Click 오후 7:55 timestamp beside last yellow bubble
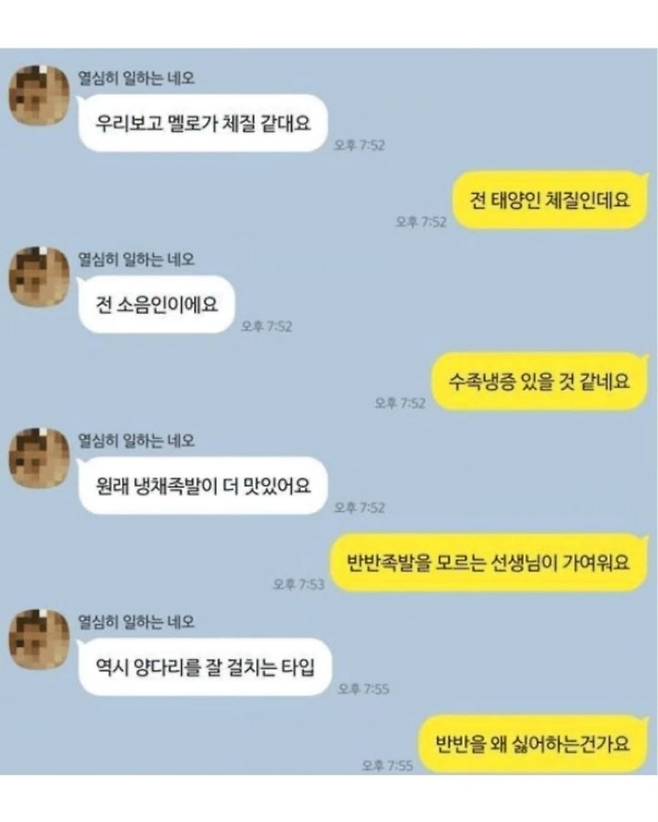 [387, 766]
